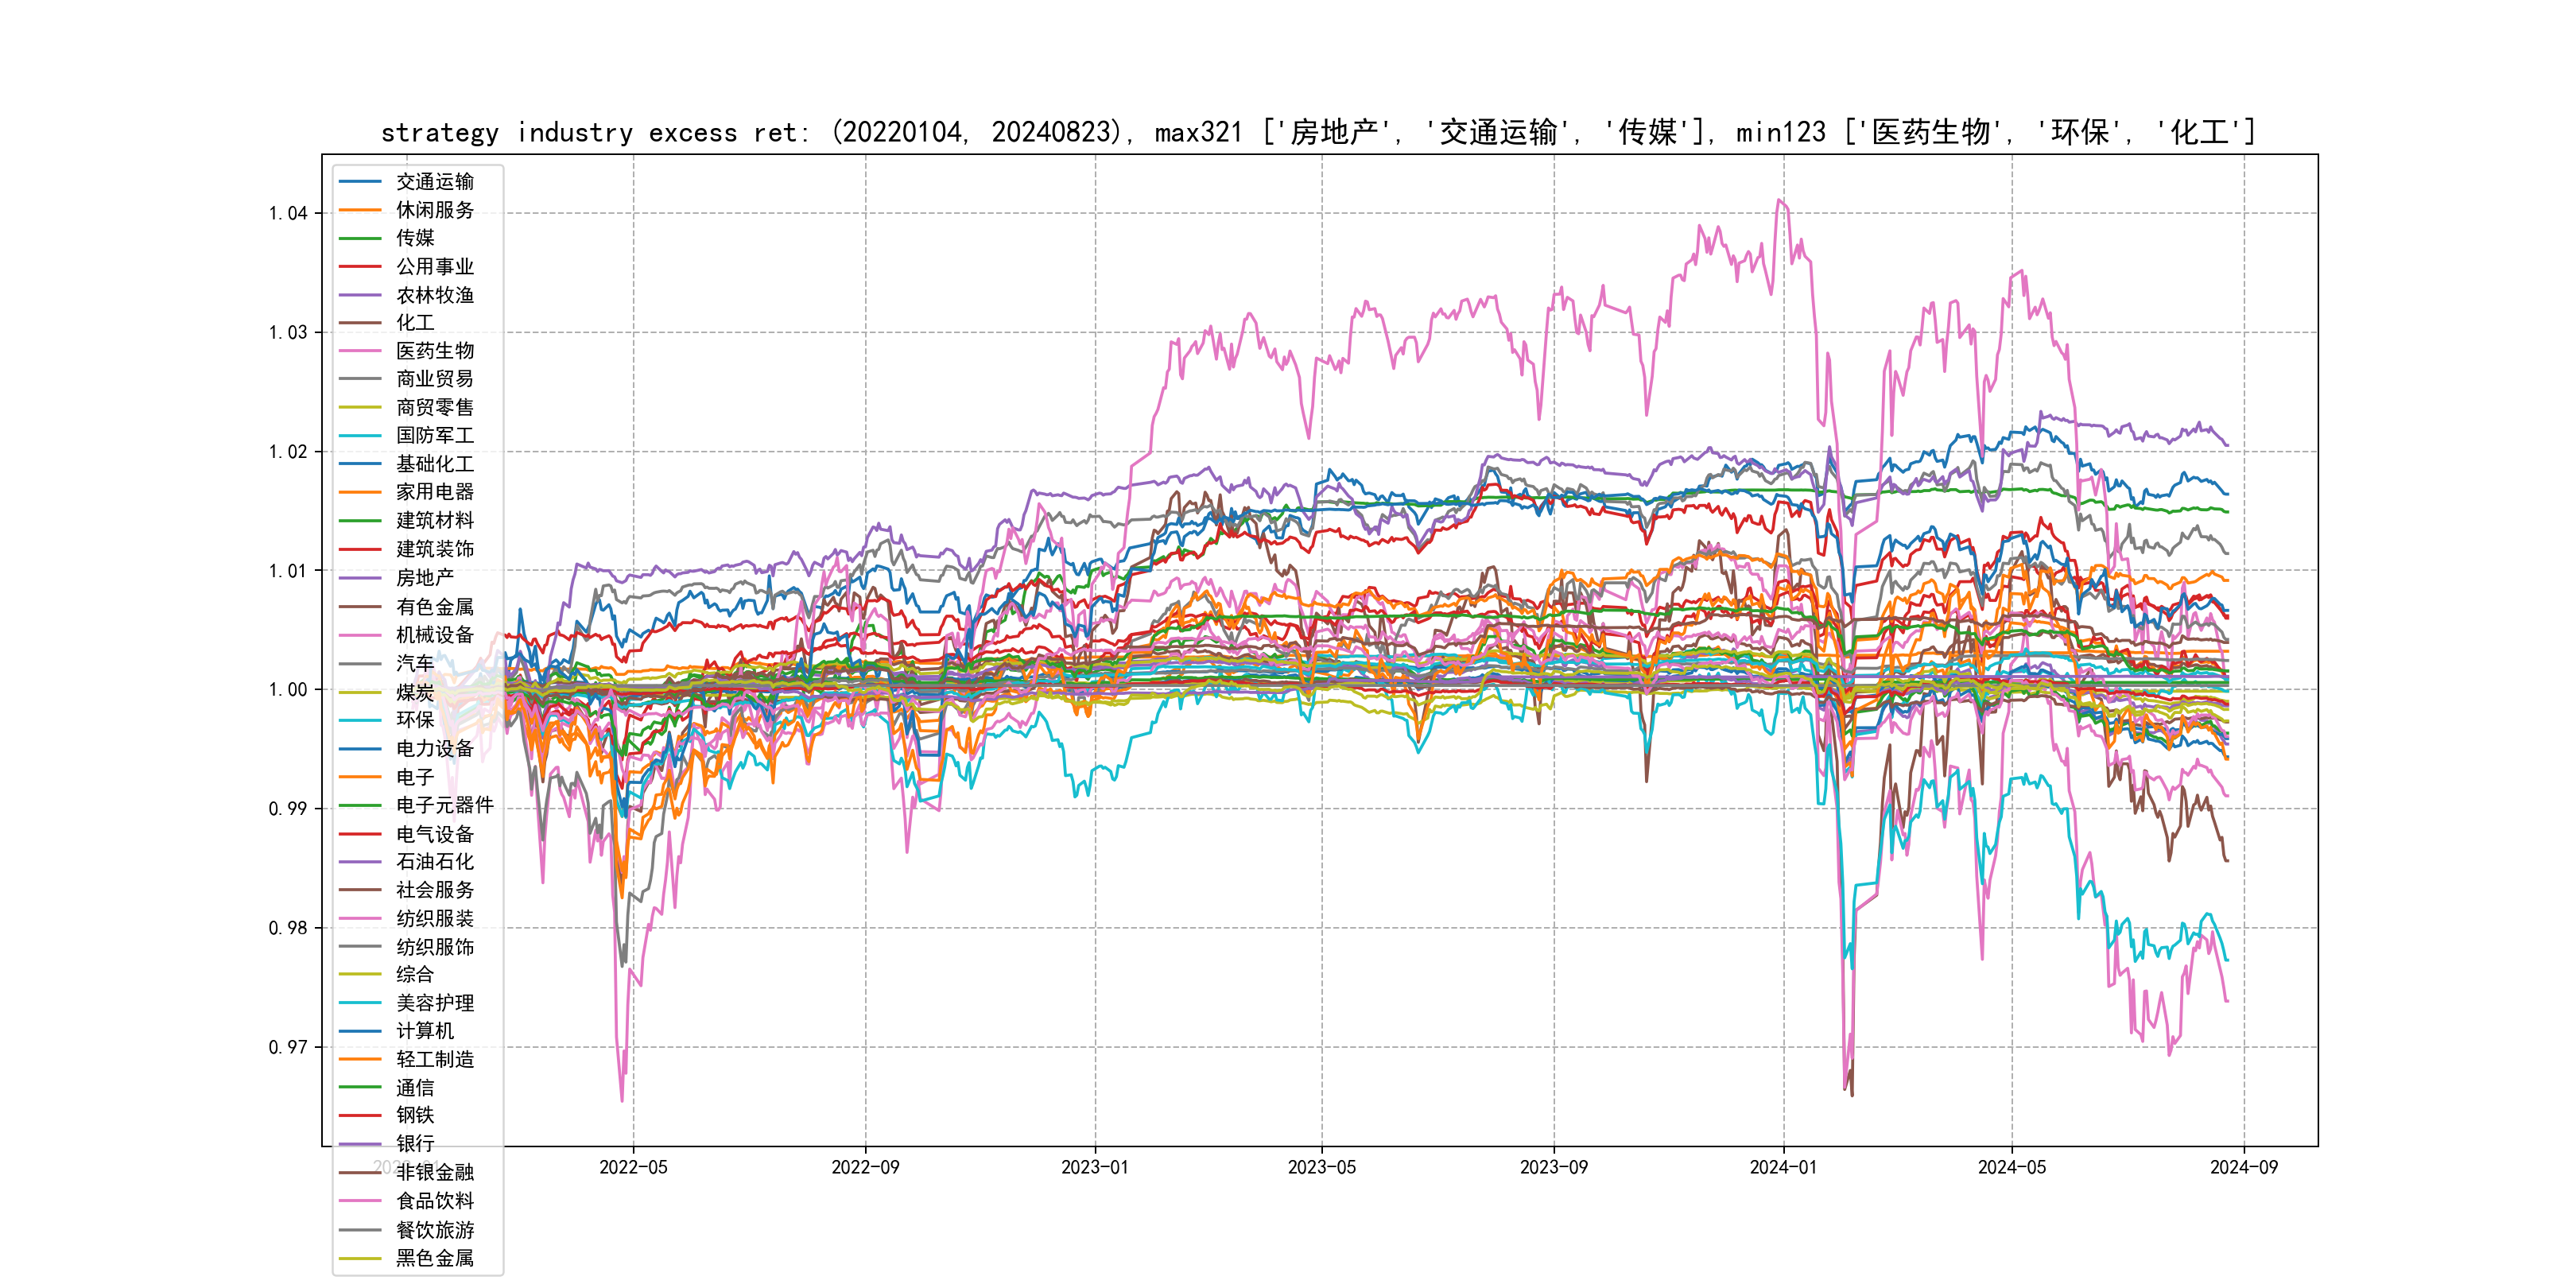Select the 2024-01 x-axis tick label
Screen dimensions: 2576x1288
pyautogui.click(x=1783, y=1167)
